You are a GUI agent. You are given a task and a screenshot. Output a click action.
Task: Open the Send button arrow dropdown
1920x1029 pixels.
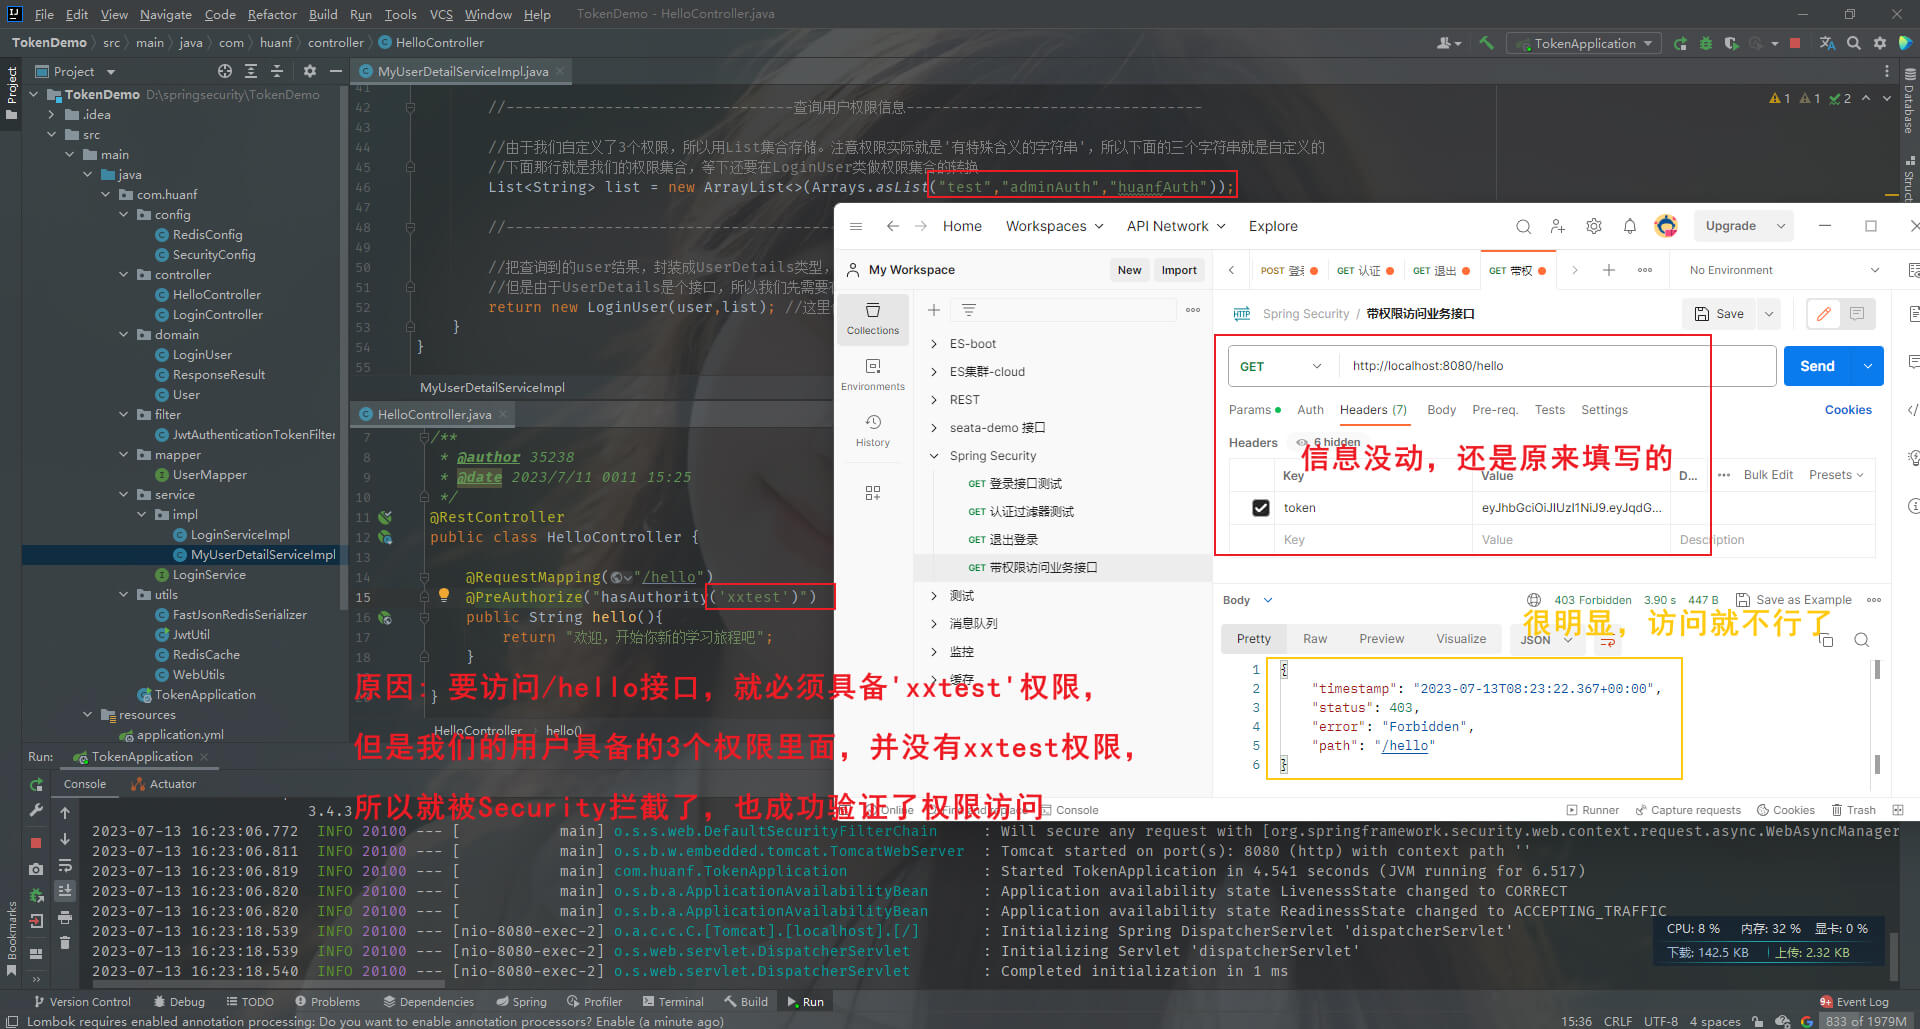click(1868, 366)
